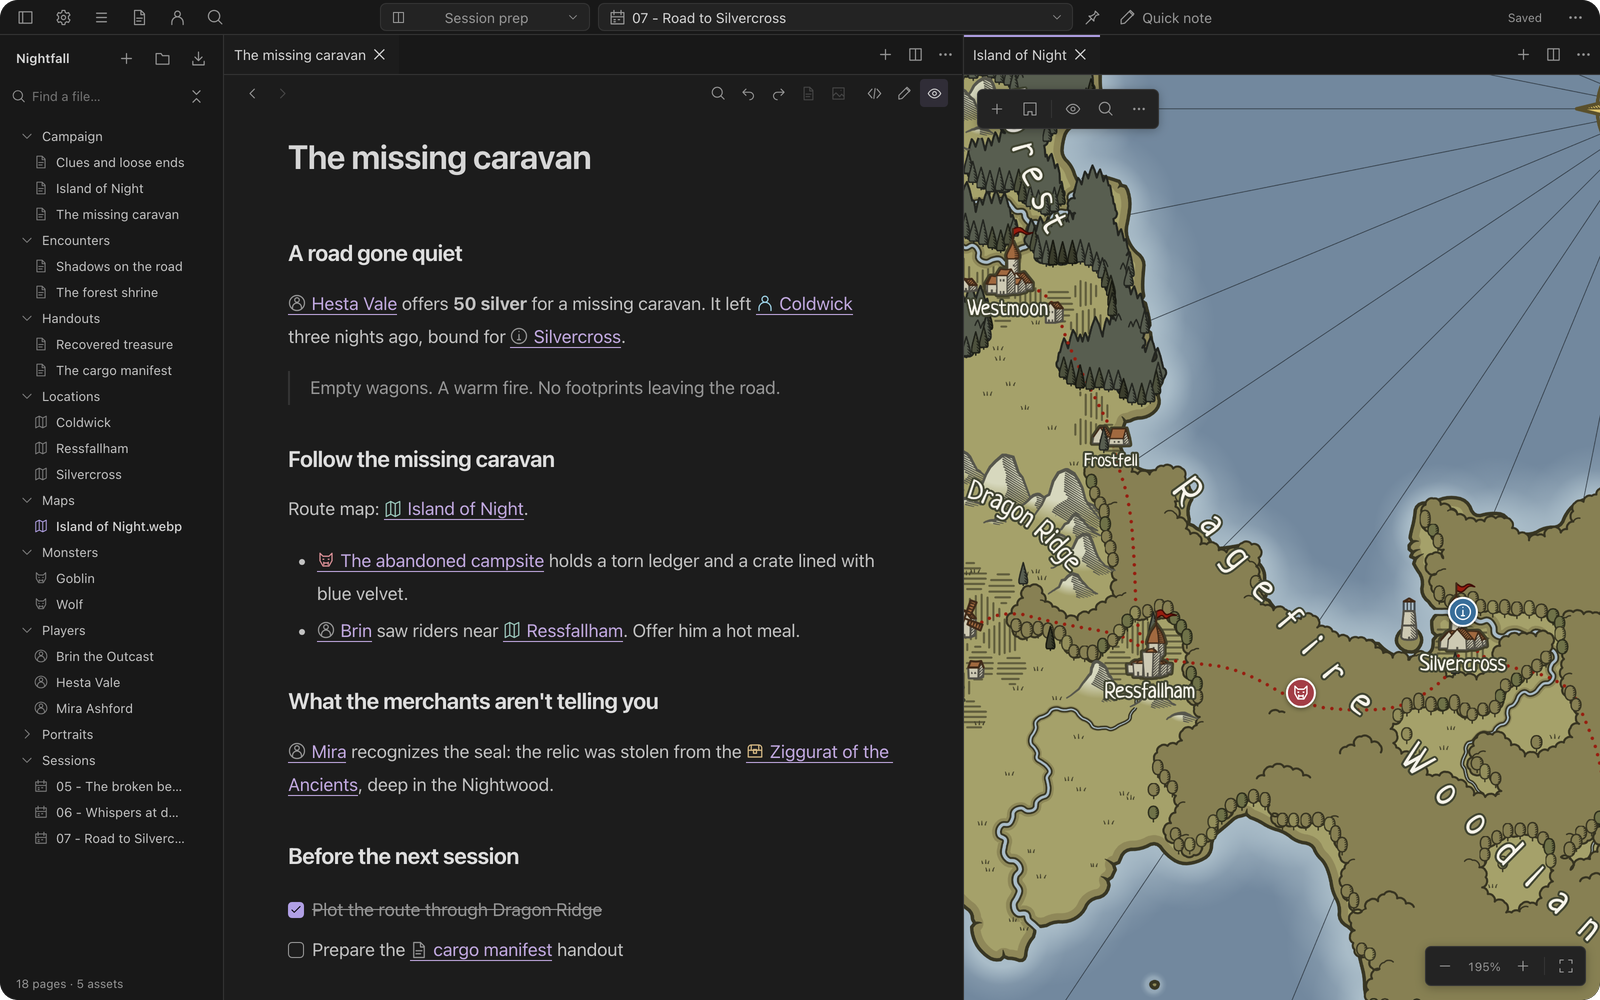This screenshot has height=1000, width=1600.
Task: Check Prepare the cargo manifest handout
Action: (x=296, y=950)
